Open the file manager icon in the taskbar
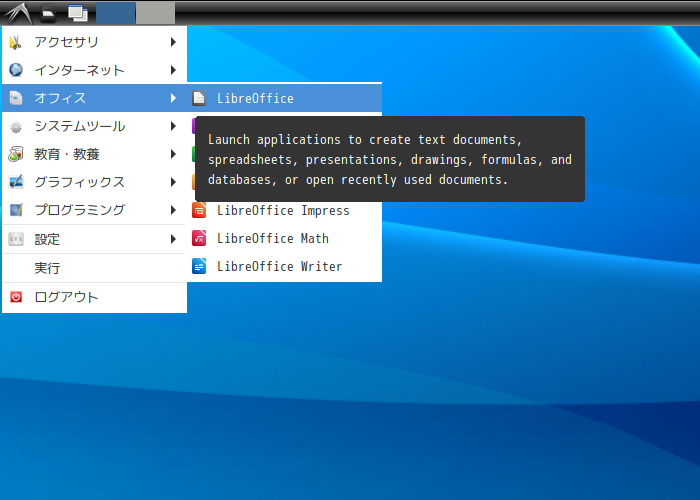 coord(48,13)
